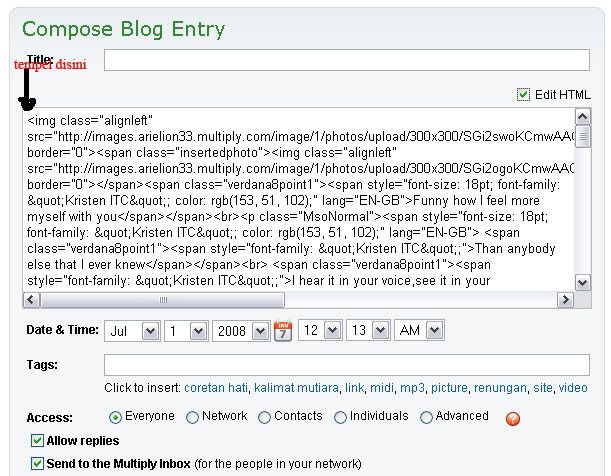The height and width of the screenshot is (476, 611).
Task: Open the minutes dropdown showing 13
Action: pyautogui.click(x=368, y=330)
